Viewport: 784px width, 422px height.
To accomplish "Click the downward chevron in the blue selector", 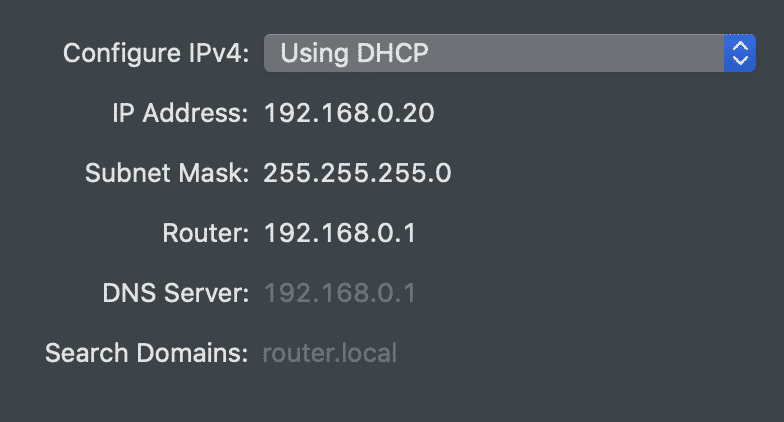I will (740, 60).
